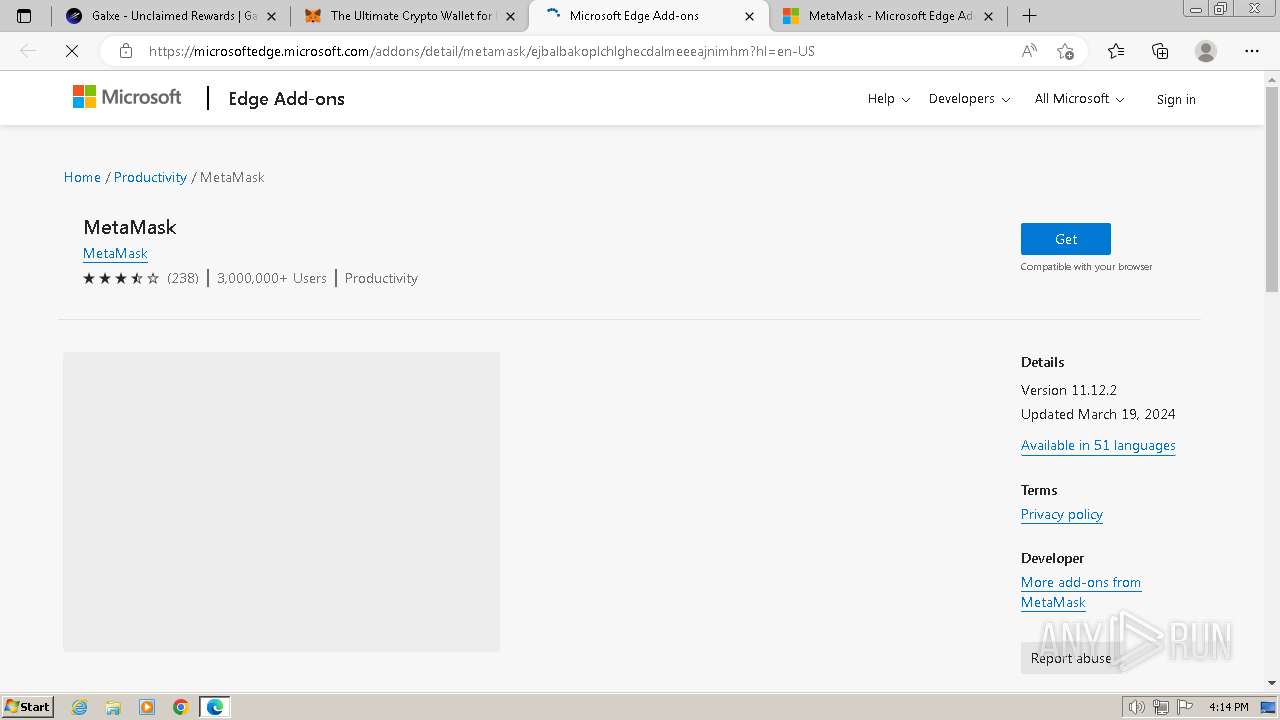Open Available in 51 languages link
Viewport: 1280px width, 720px height.
[1098, 445]
